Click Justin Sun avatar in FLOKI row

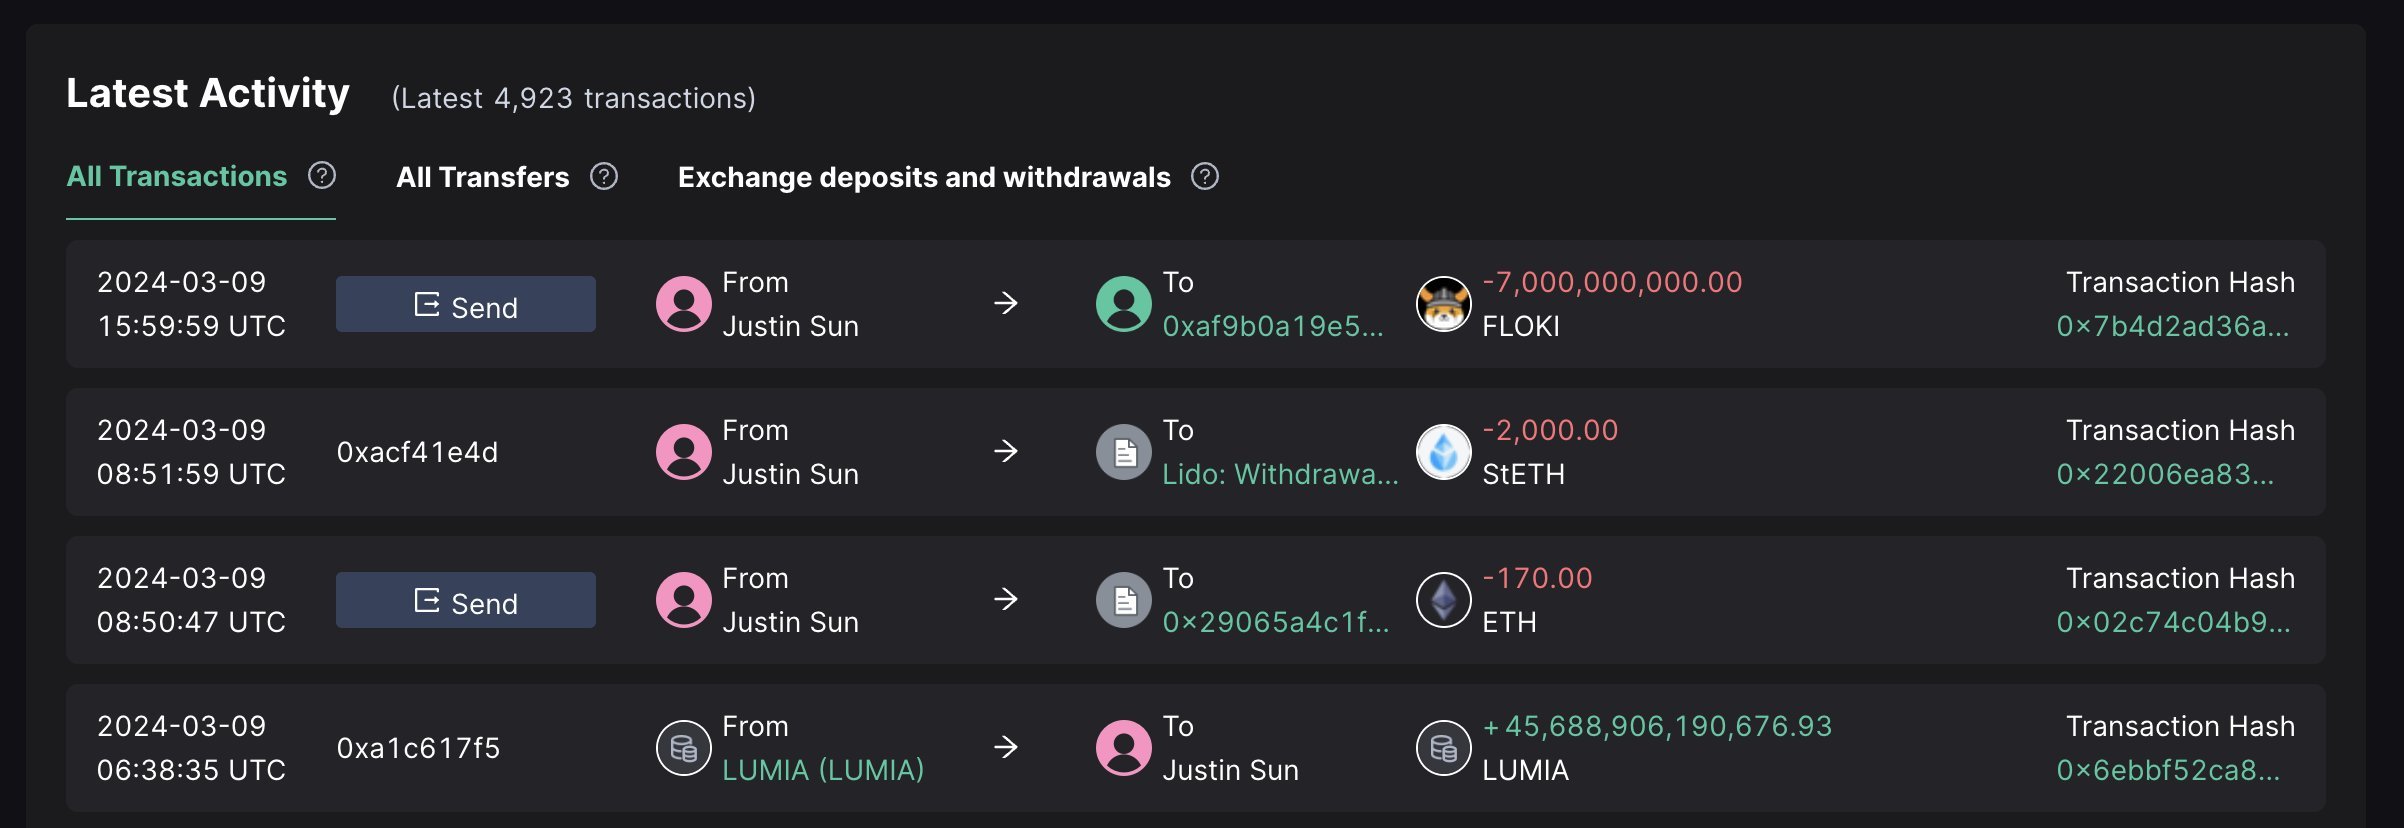[683, 304]
